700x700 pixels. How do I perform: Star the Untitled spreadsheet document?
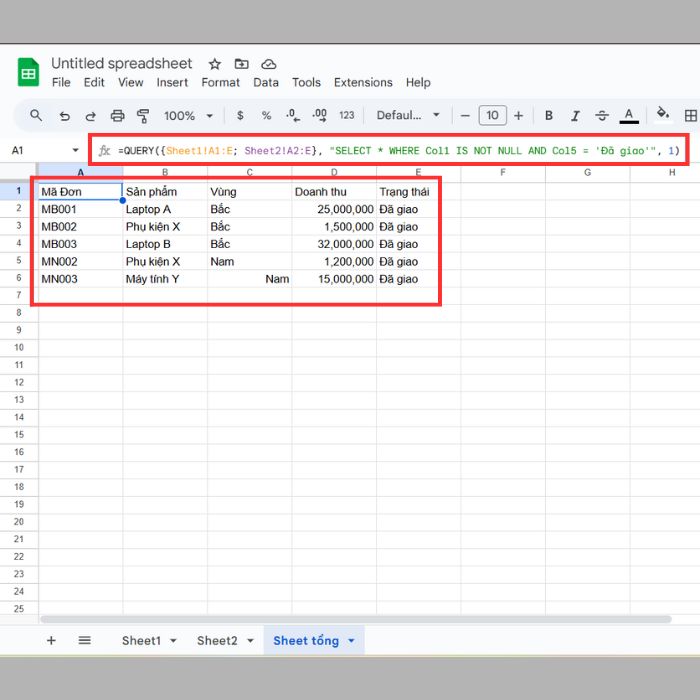pyautogui.click(x=215, y=64)
